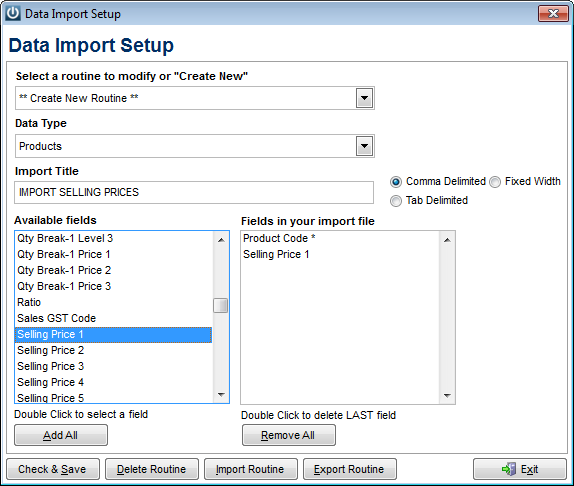574x486 pixels.
Task: Select Qty Break-1 Price 3 field
Action: pyautogui.click(x=113, y=286)
